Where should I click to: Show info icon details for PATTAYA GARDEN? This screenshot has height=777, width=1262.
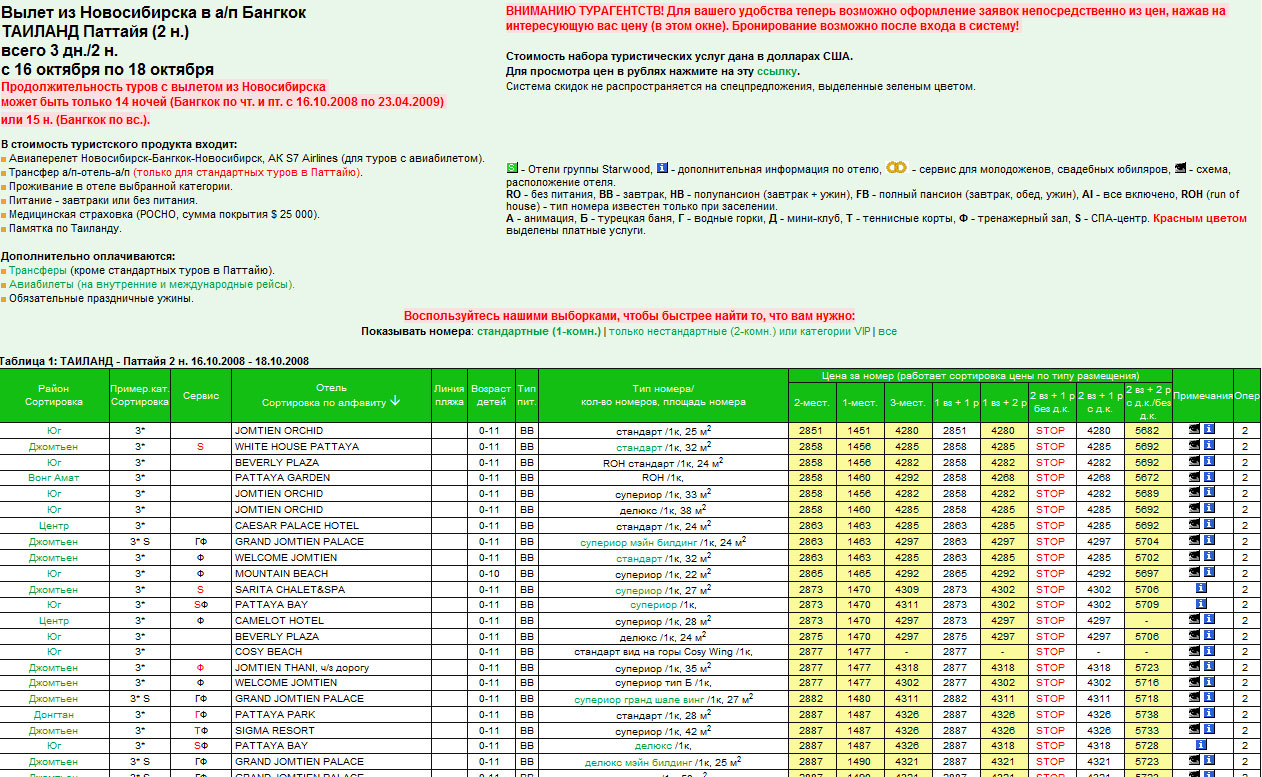pyautogui.click(x=1208, y=478)
